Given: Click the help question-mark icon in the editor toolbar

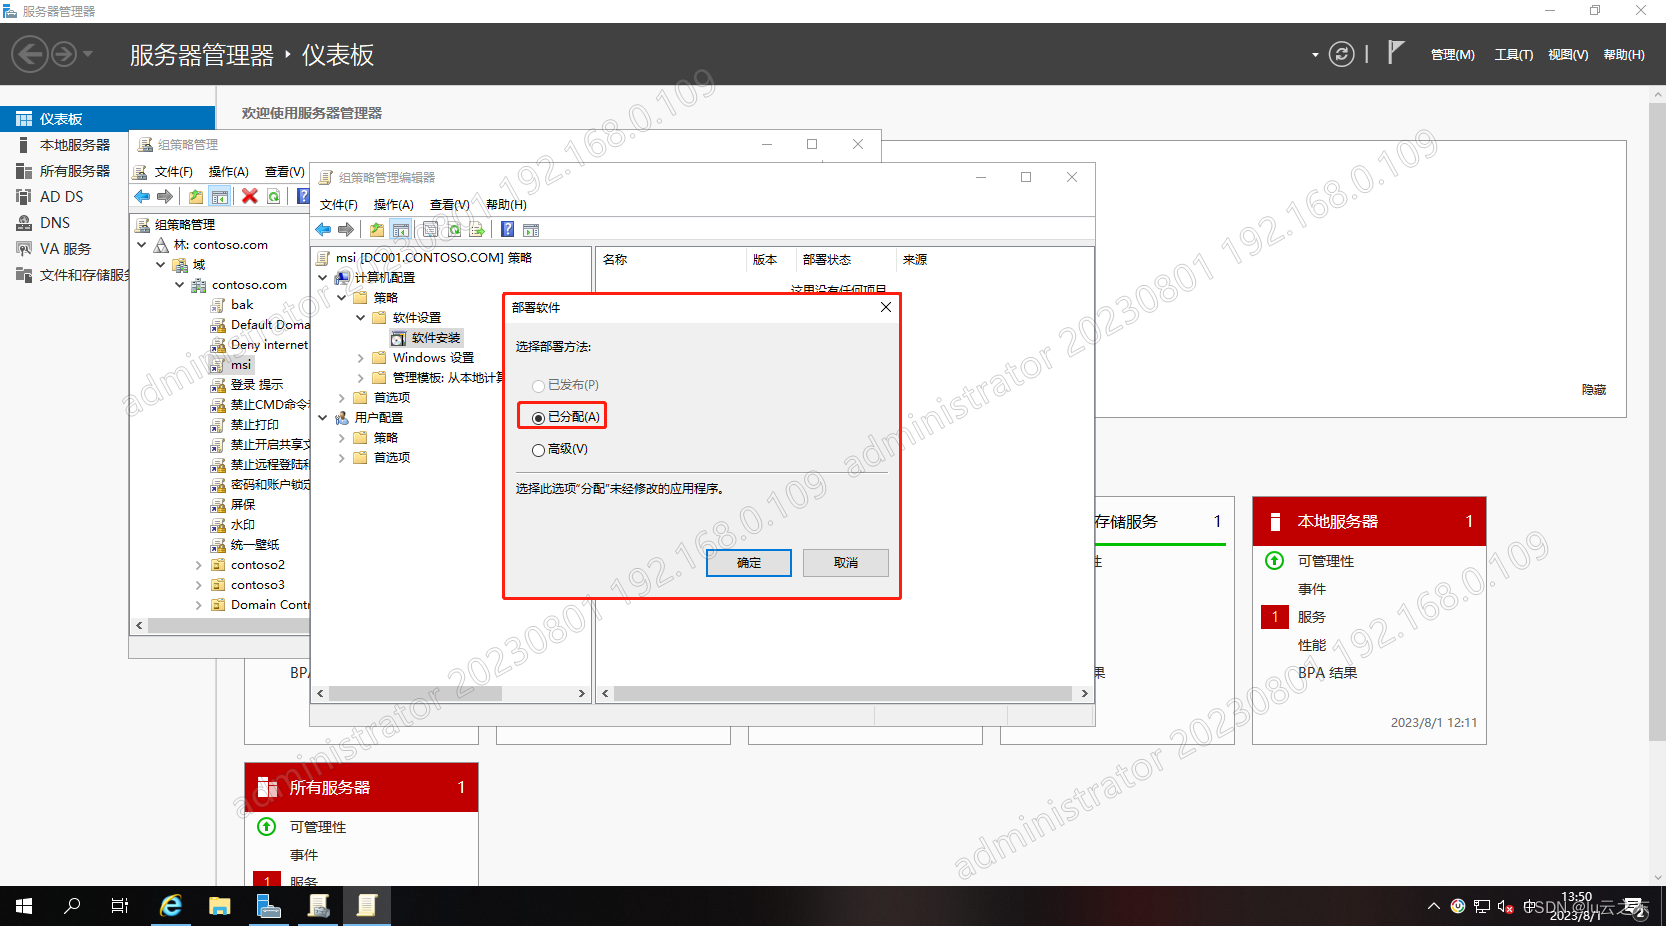Looking at the screenshot, I should [x=507, y=229].
